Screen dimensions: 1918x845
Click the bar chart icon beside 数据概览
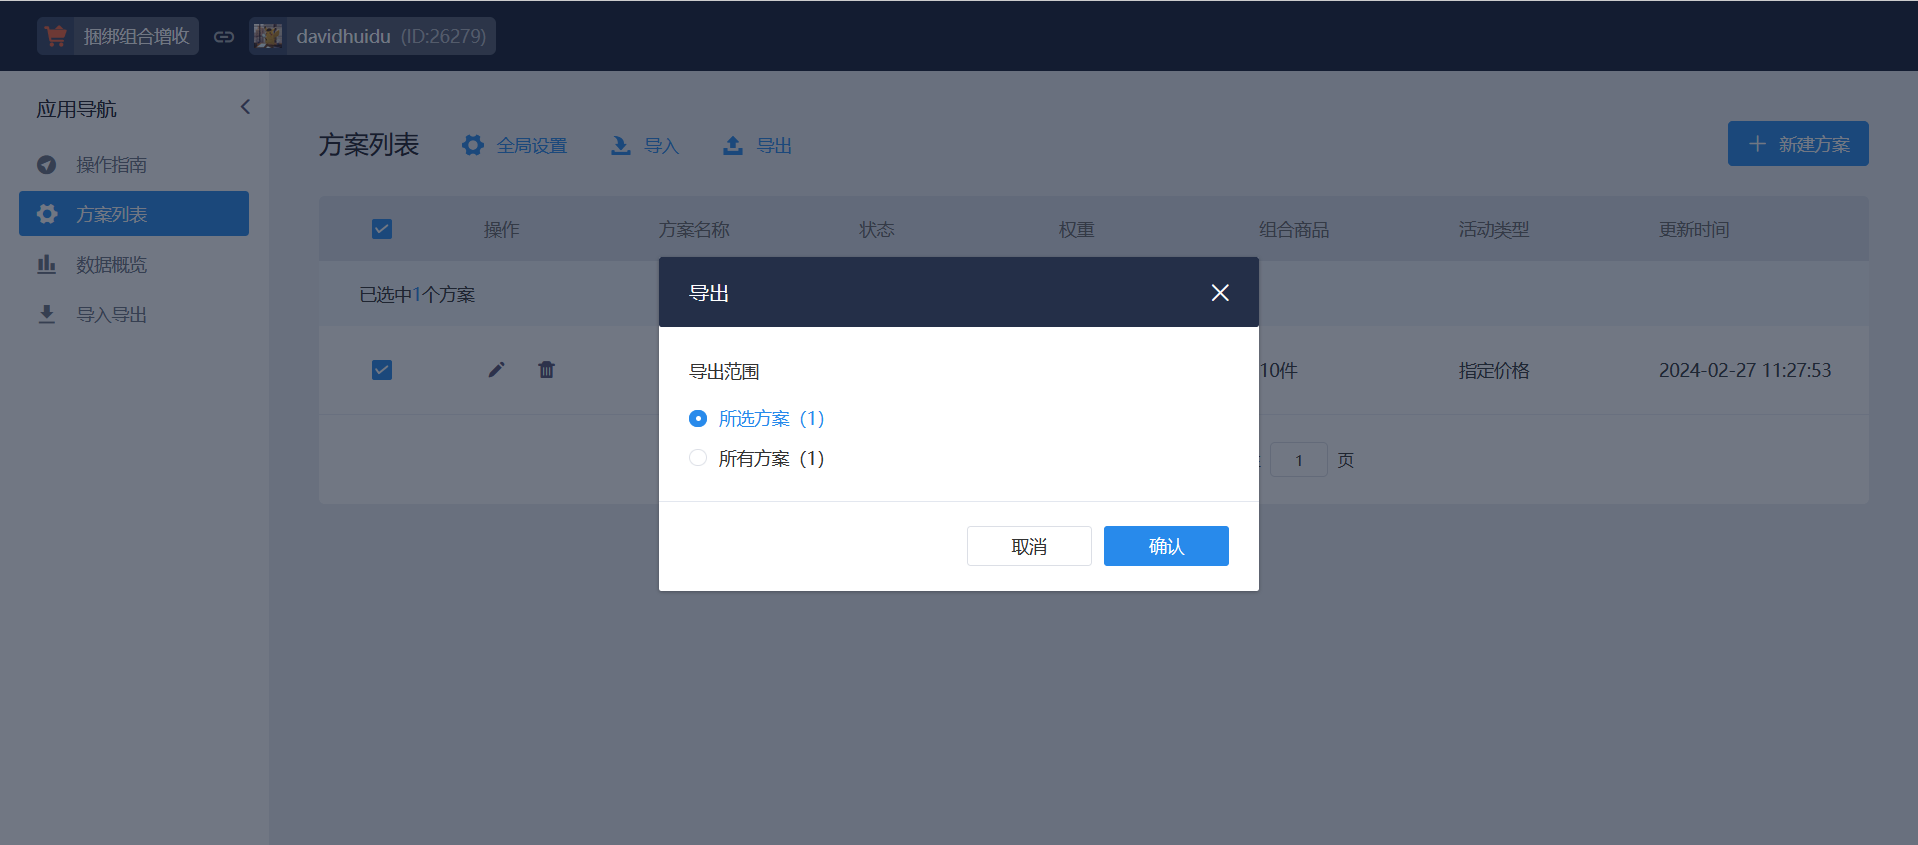[x=46, y=264]
